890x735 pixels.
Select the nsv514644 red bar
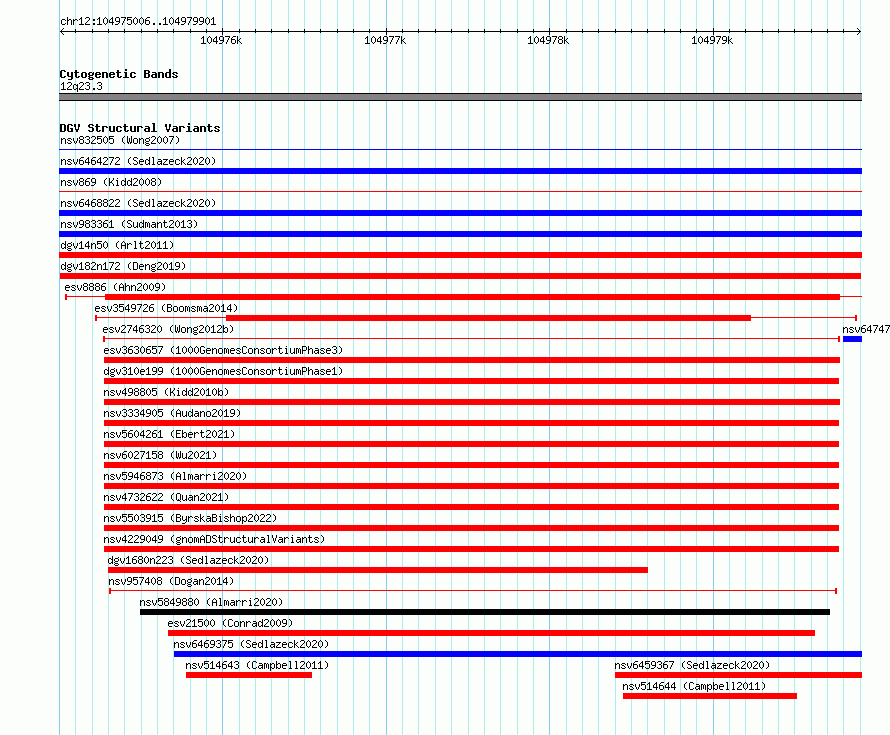710,696
